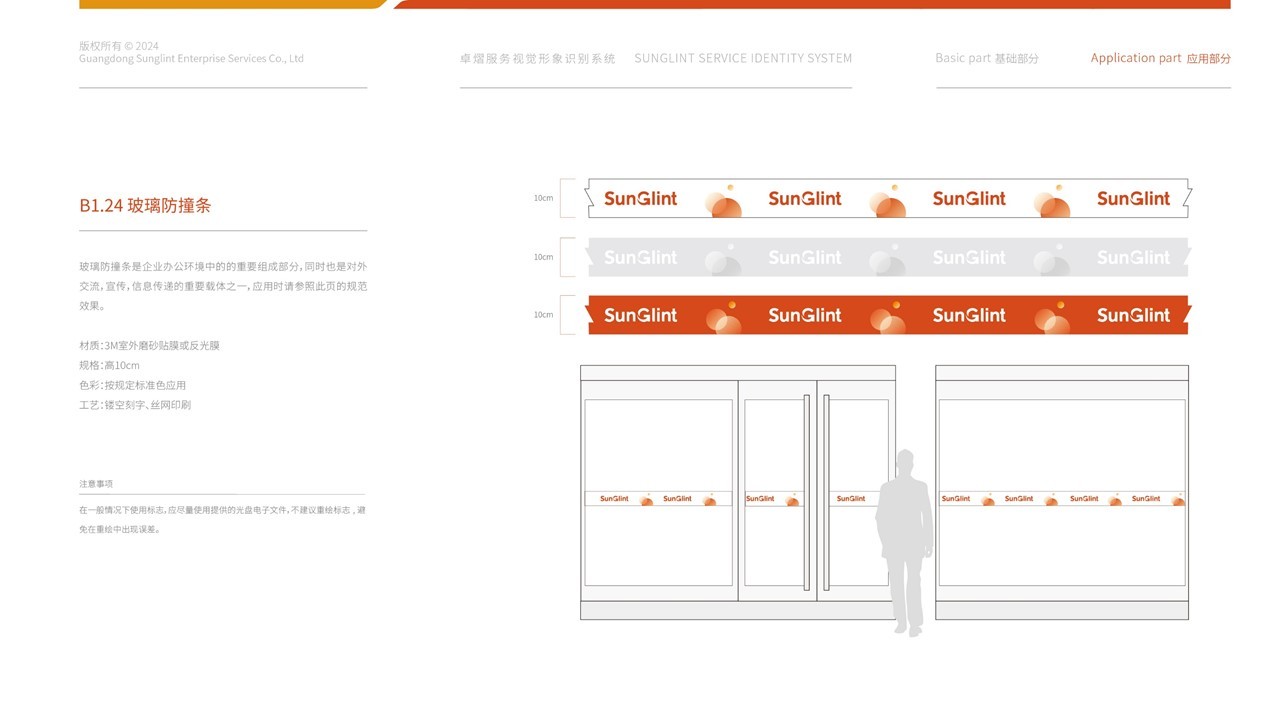Click the right door handle bar
This screenshot has height=720, width=1280.
tap(826, 492)
